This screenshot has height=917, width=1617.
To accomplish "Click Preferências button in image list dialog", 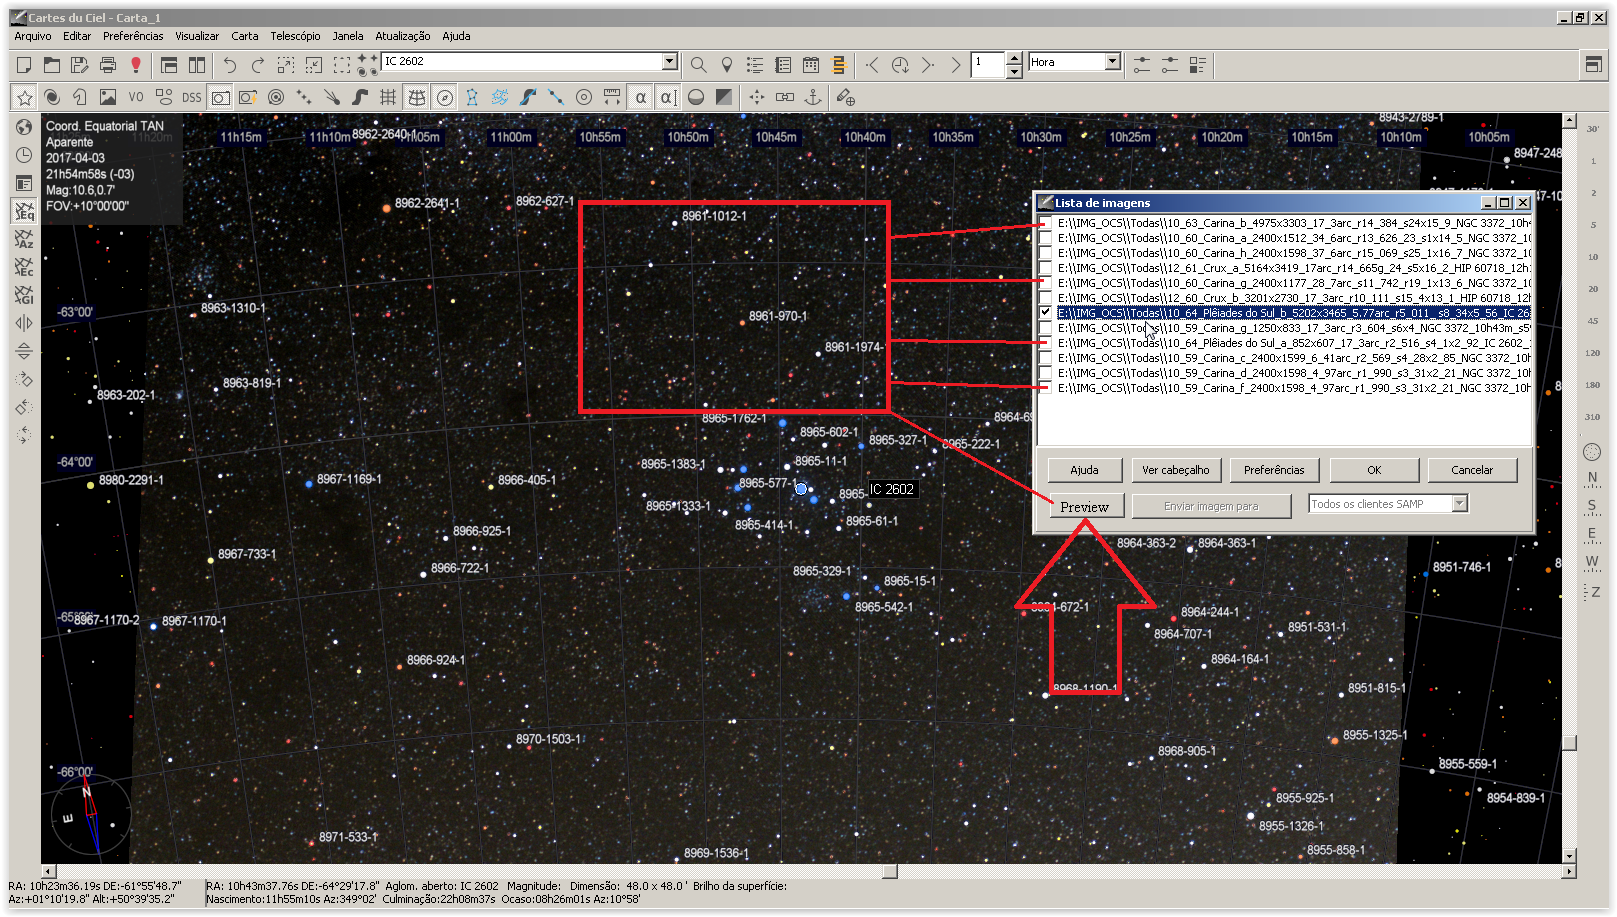I will [1274, 470].
